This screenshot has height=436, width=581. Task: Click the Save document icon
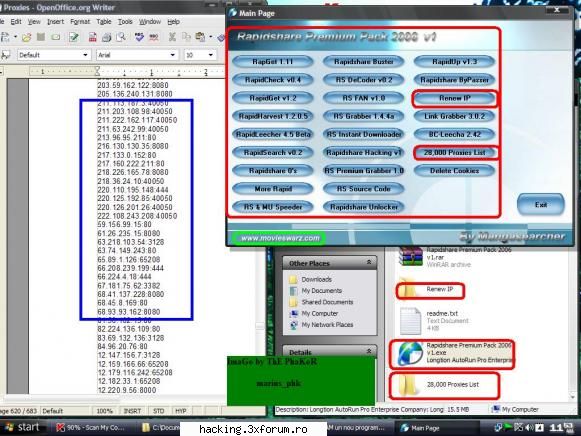pyautogui.click(x=41, y=37)
